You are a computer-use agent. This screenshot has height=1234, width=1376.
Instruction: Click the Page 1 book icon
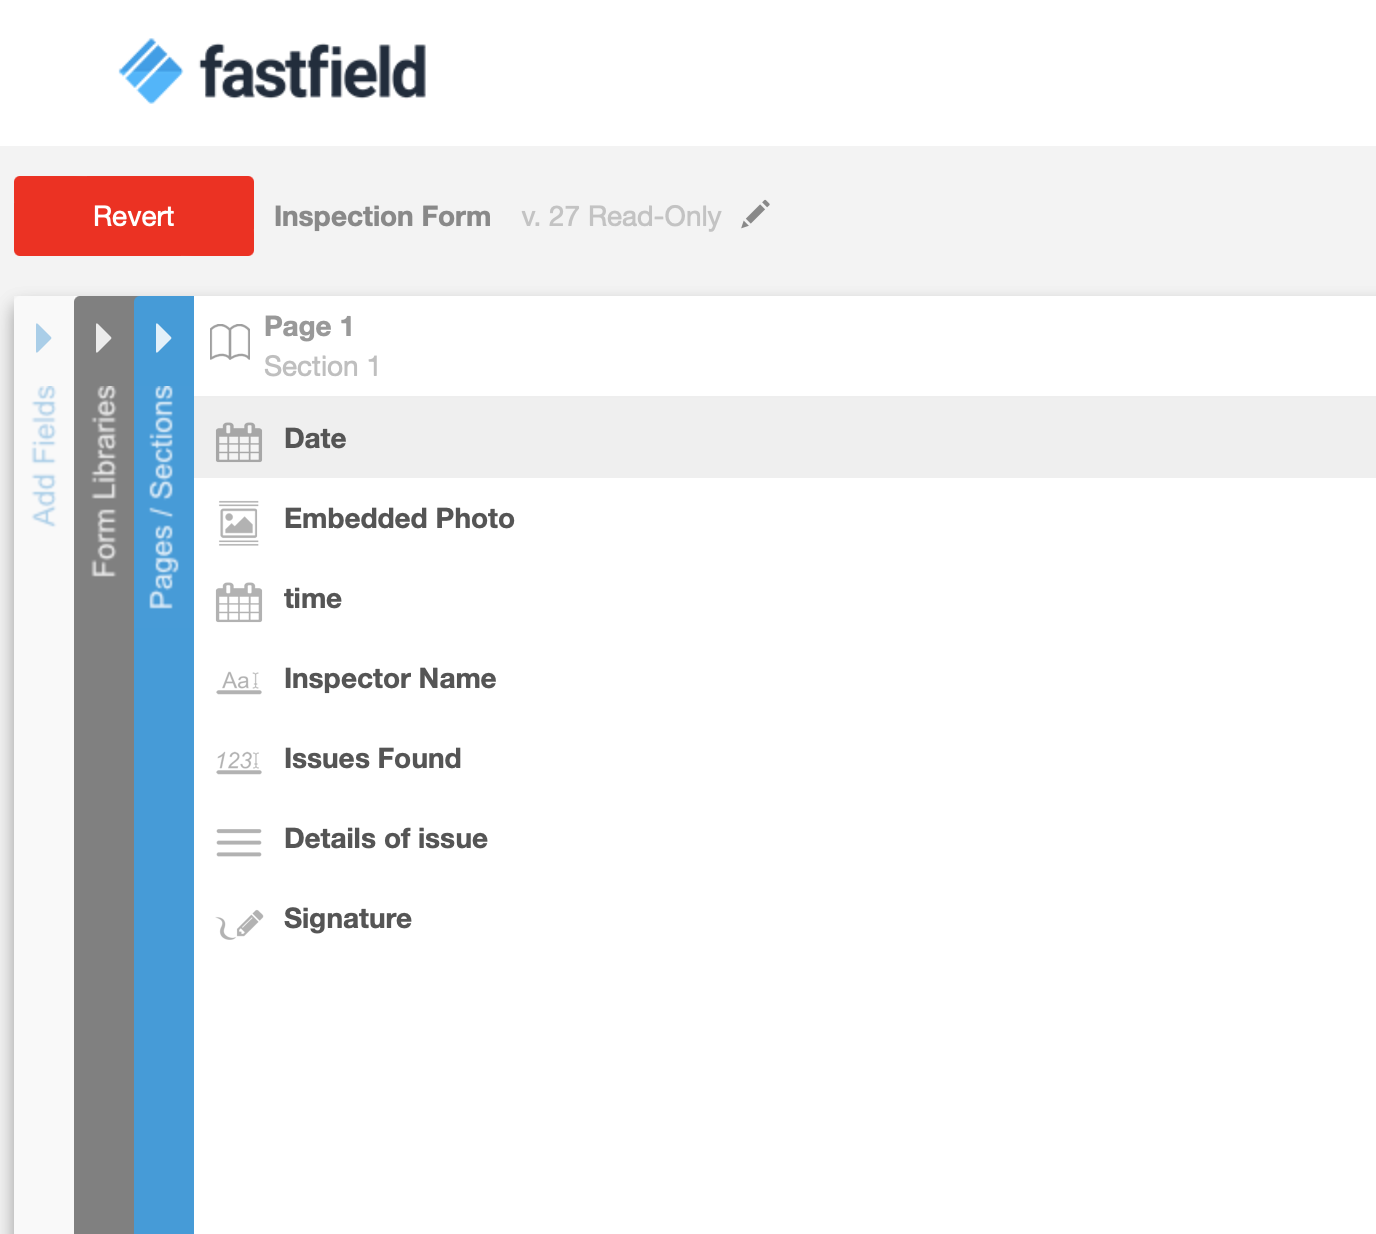(x=230, y=343)
